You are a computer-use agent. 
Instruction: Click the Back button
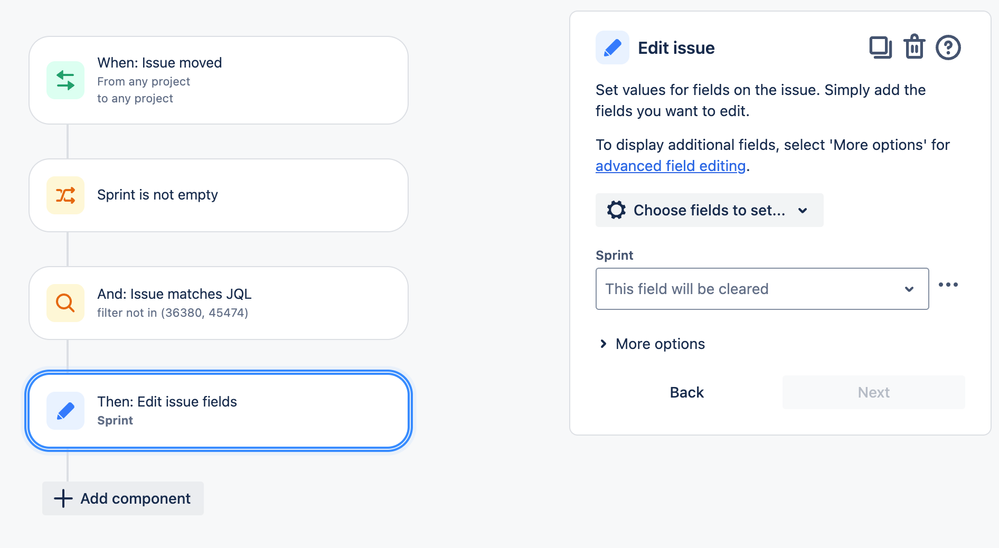687,393
